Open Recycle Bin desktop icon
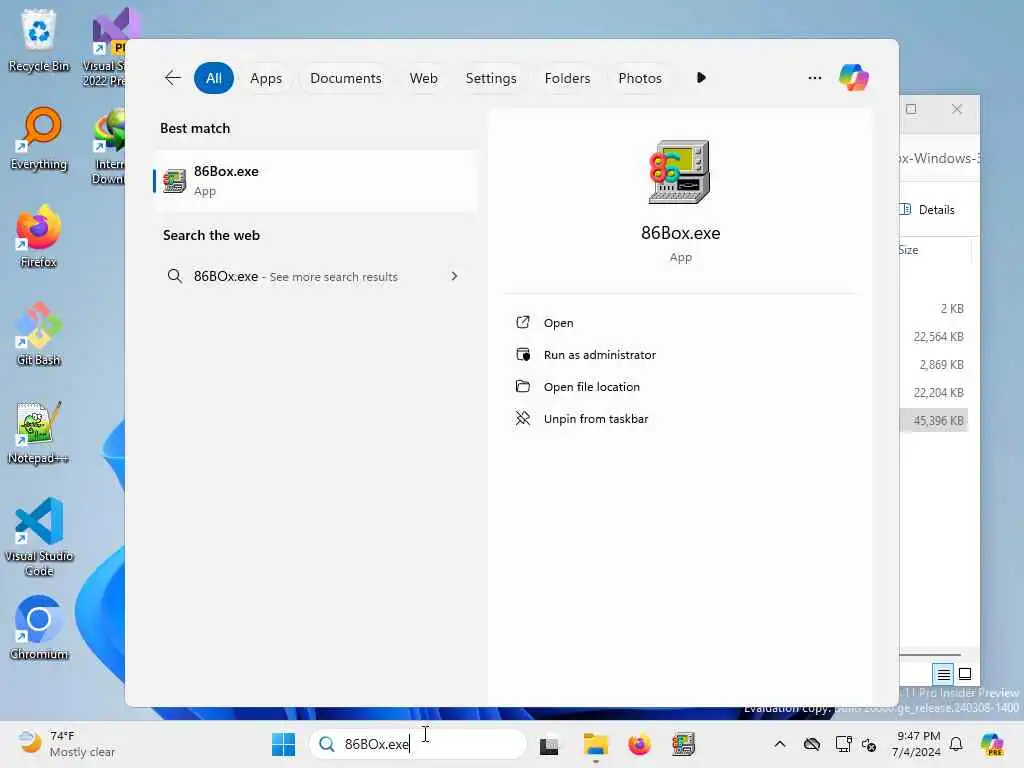The width and height of the screenshot is (1024, 768). (x=39, y=40)
